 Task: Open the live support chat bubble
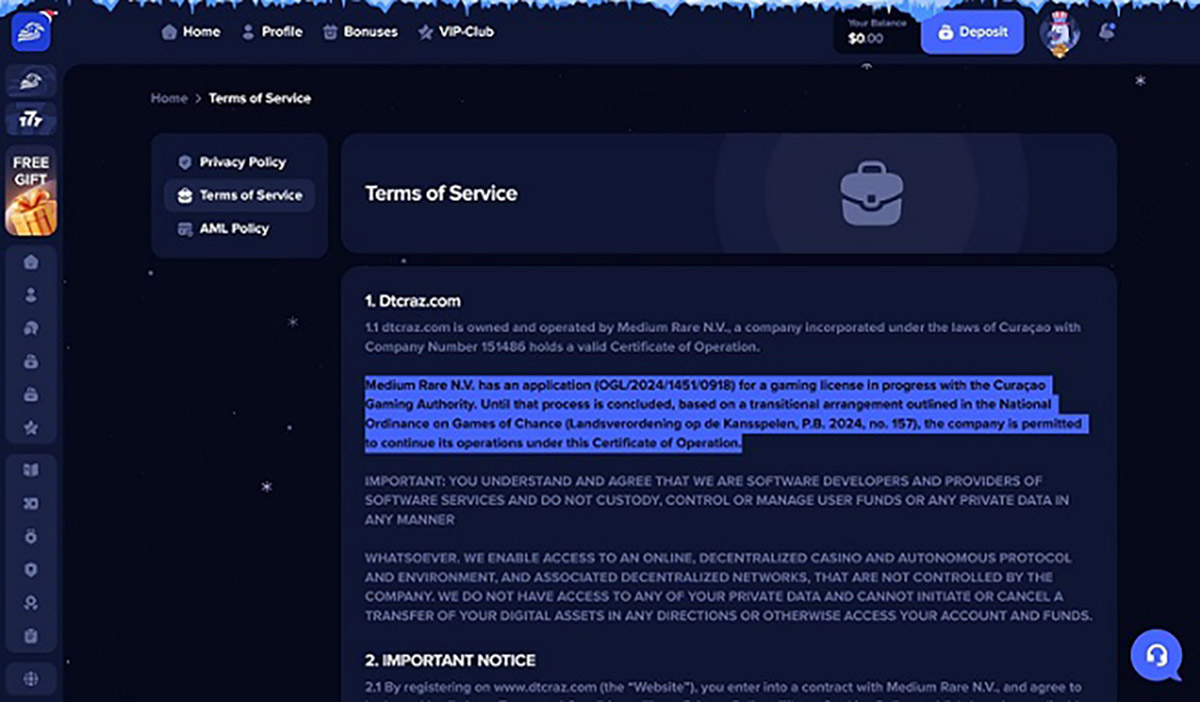tap(1156, 655)
